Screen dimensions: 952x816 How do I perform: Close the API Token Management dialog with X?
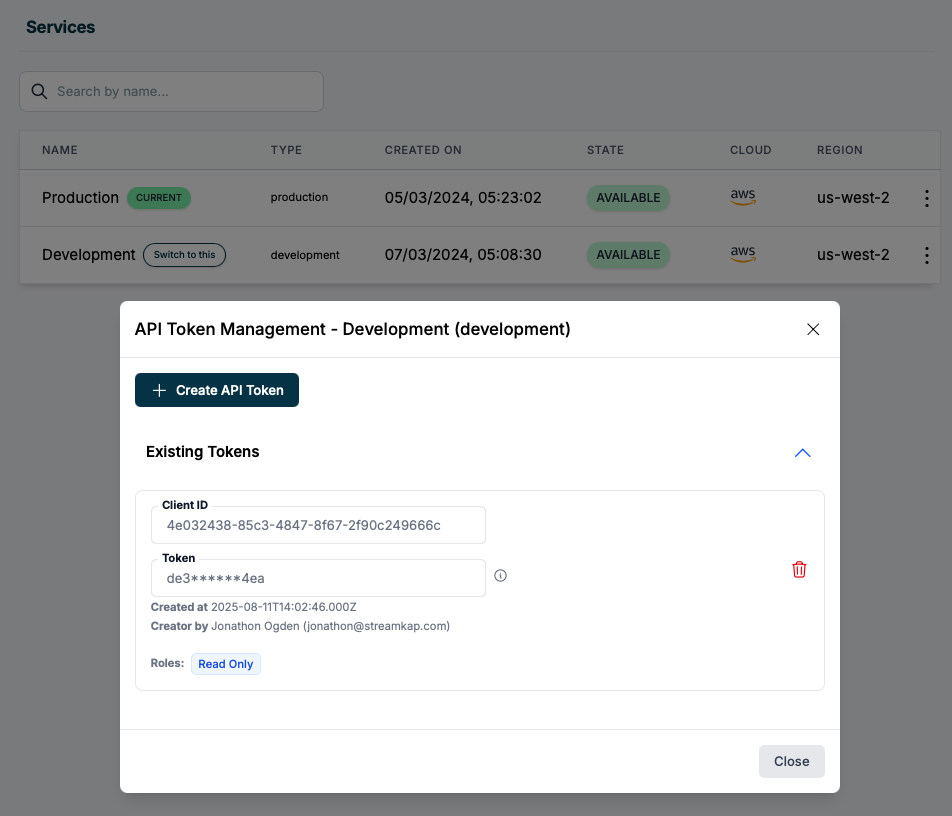pos(813,329)
